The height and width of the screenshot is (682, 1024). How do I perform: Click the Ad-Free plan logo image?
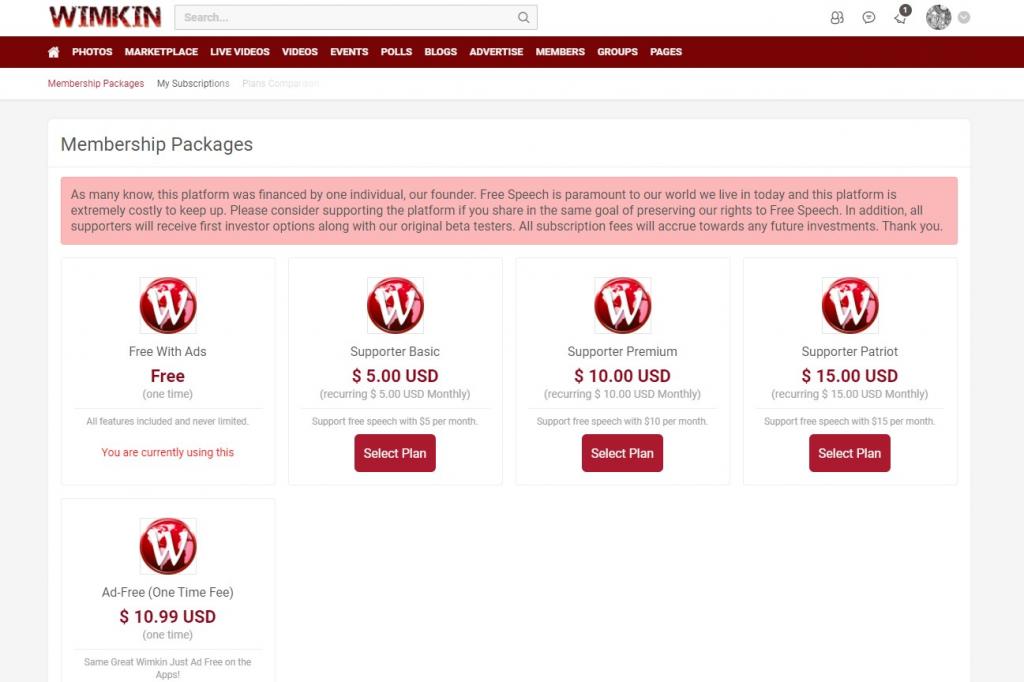(168, 546)
